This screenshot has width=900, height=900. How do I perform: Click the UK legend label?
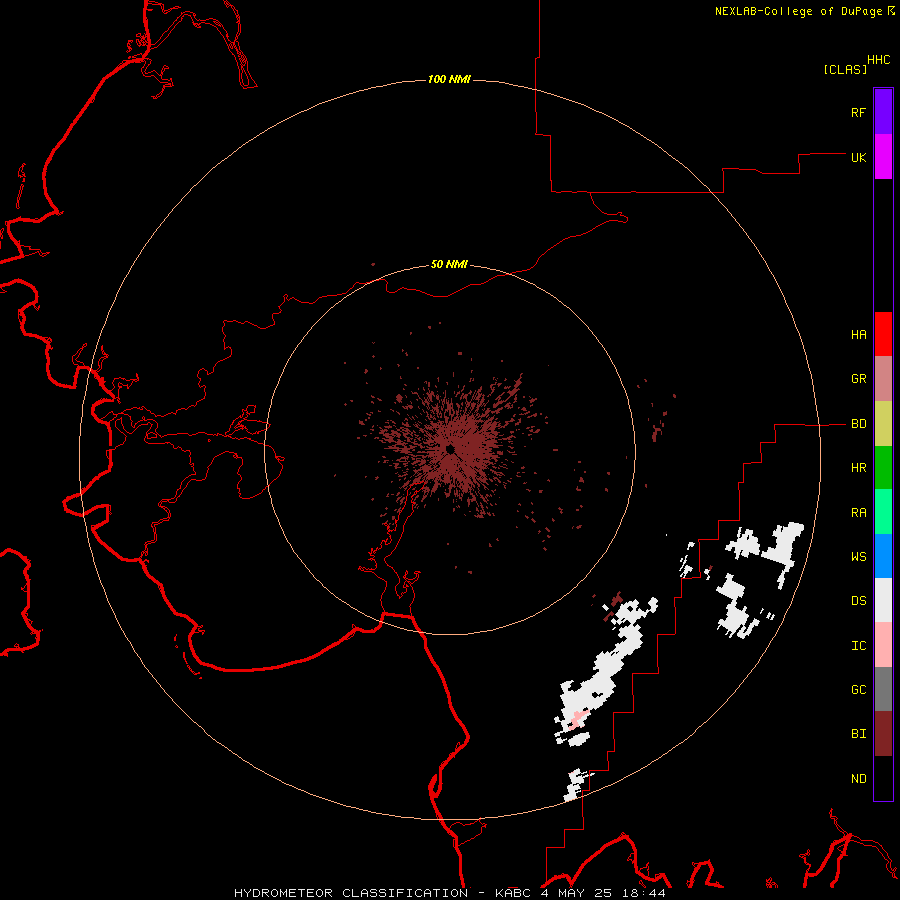pyautogui.click(x=858, y=157)
